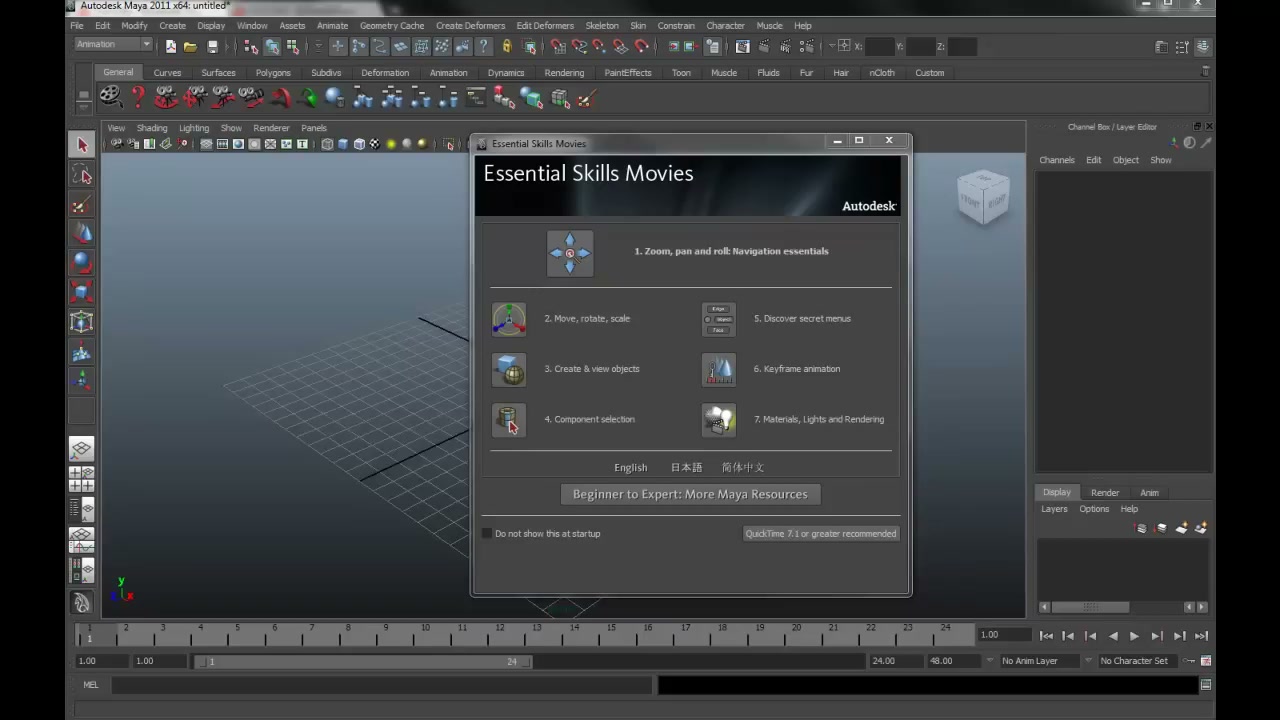Open the viewport Shading menu
1280x720 pixels.
coord(152,128)
